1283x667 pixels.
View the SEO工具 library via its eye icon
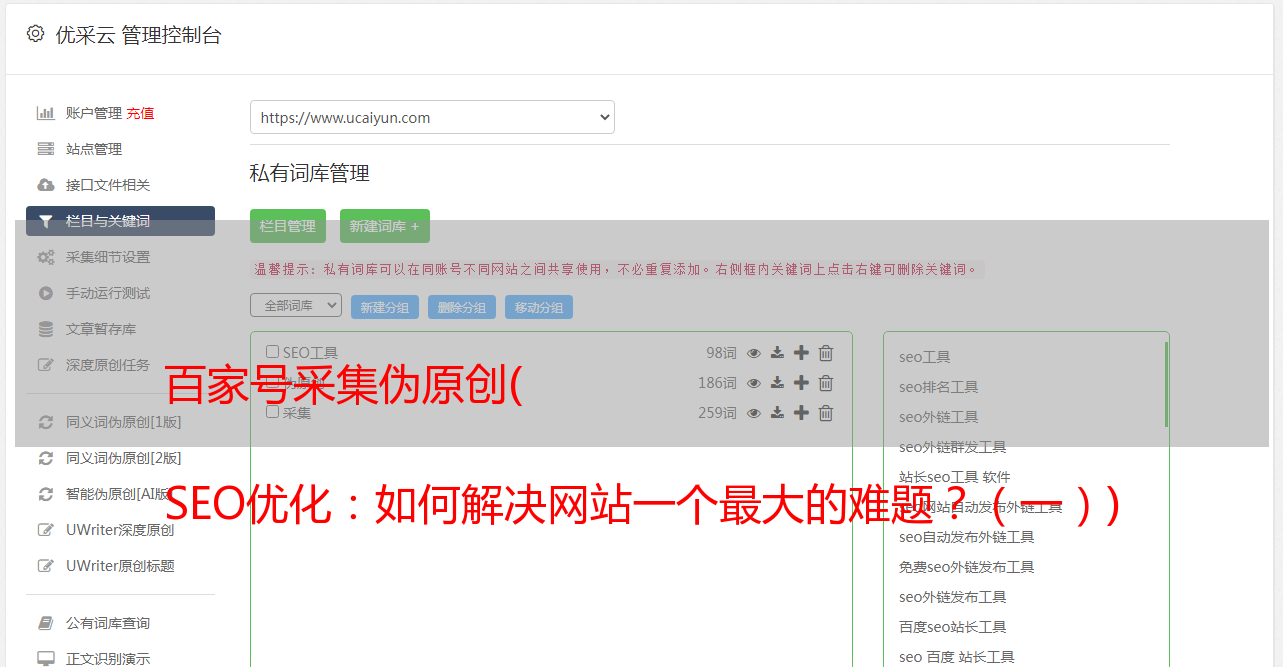[x=754, y=353]
